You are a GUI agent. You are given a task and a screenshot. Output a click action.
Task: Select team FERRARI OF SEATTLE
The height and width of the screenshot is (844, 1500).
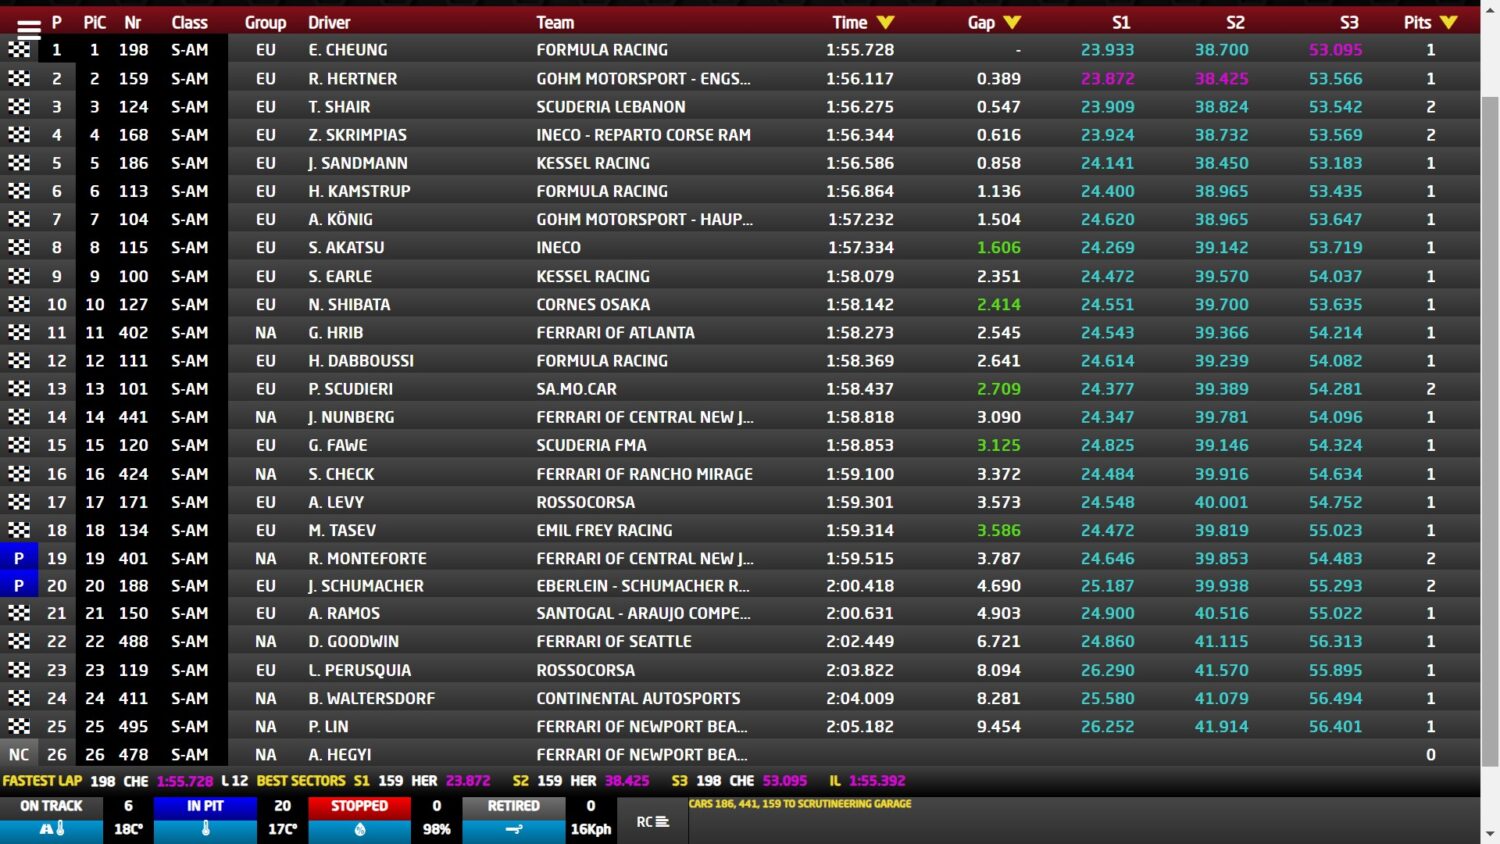pyautogui.click(x=614, y=641)
